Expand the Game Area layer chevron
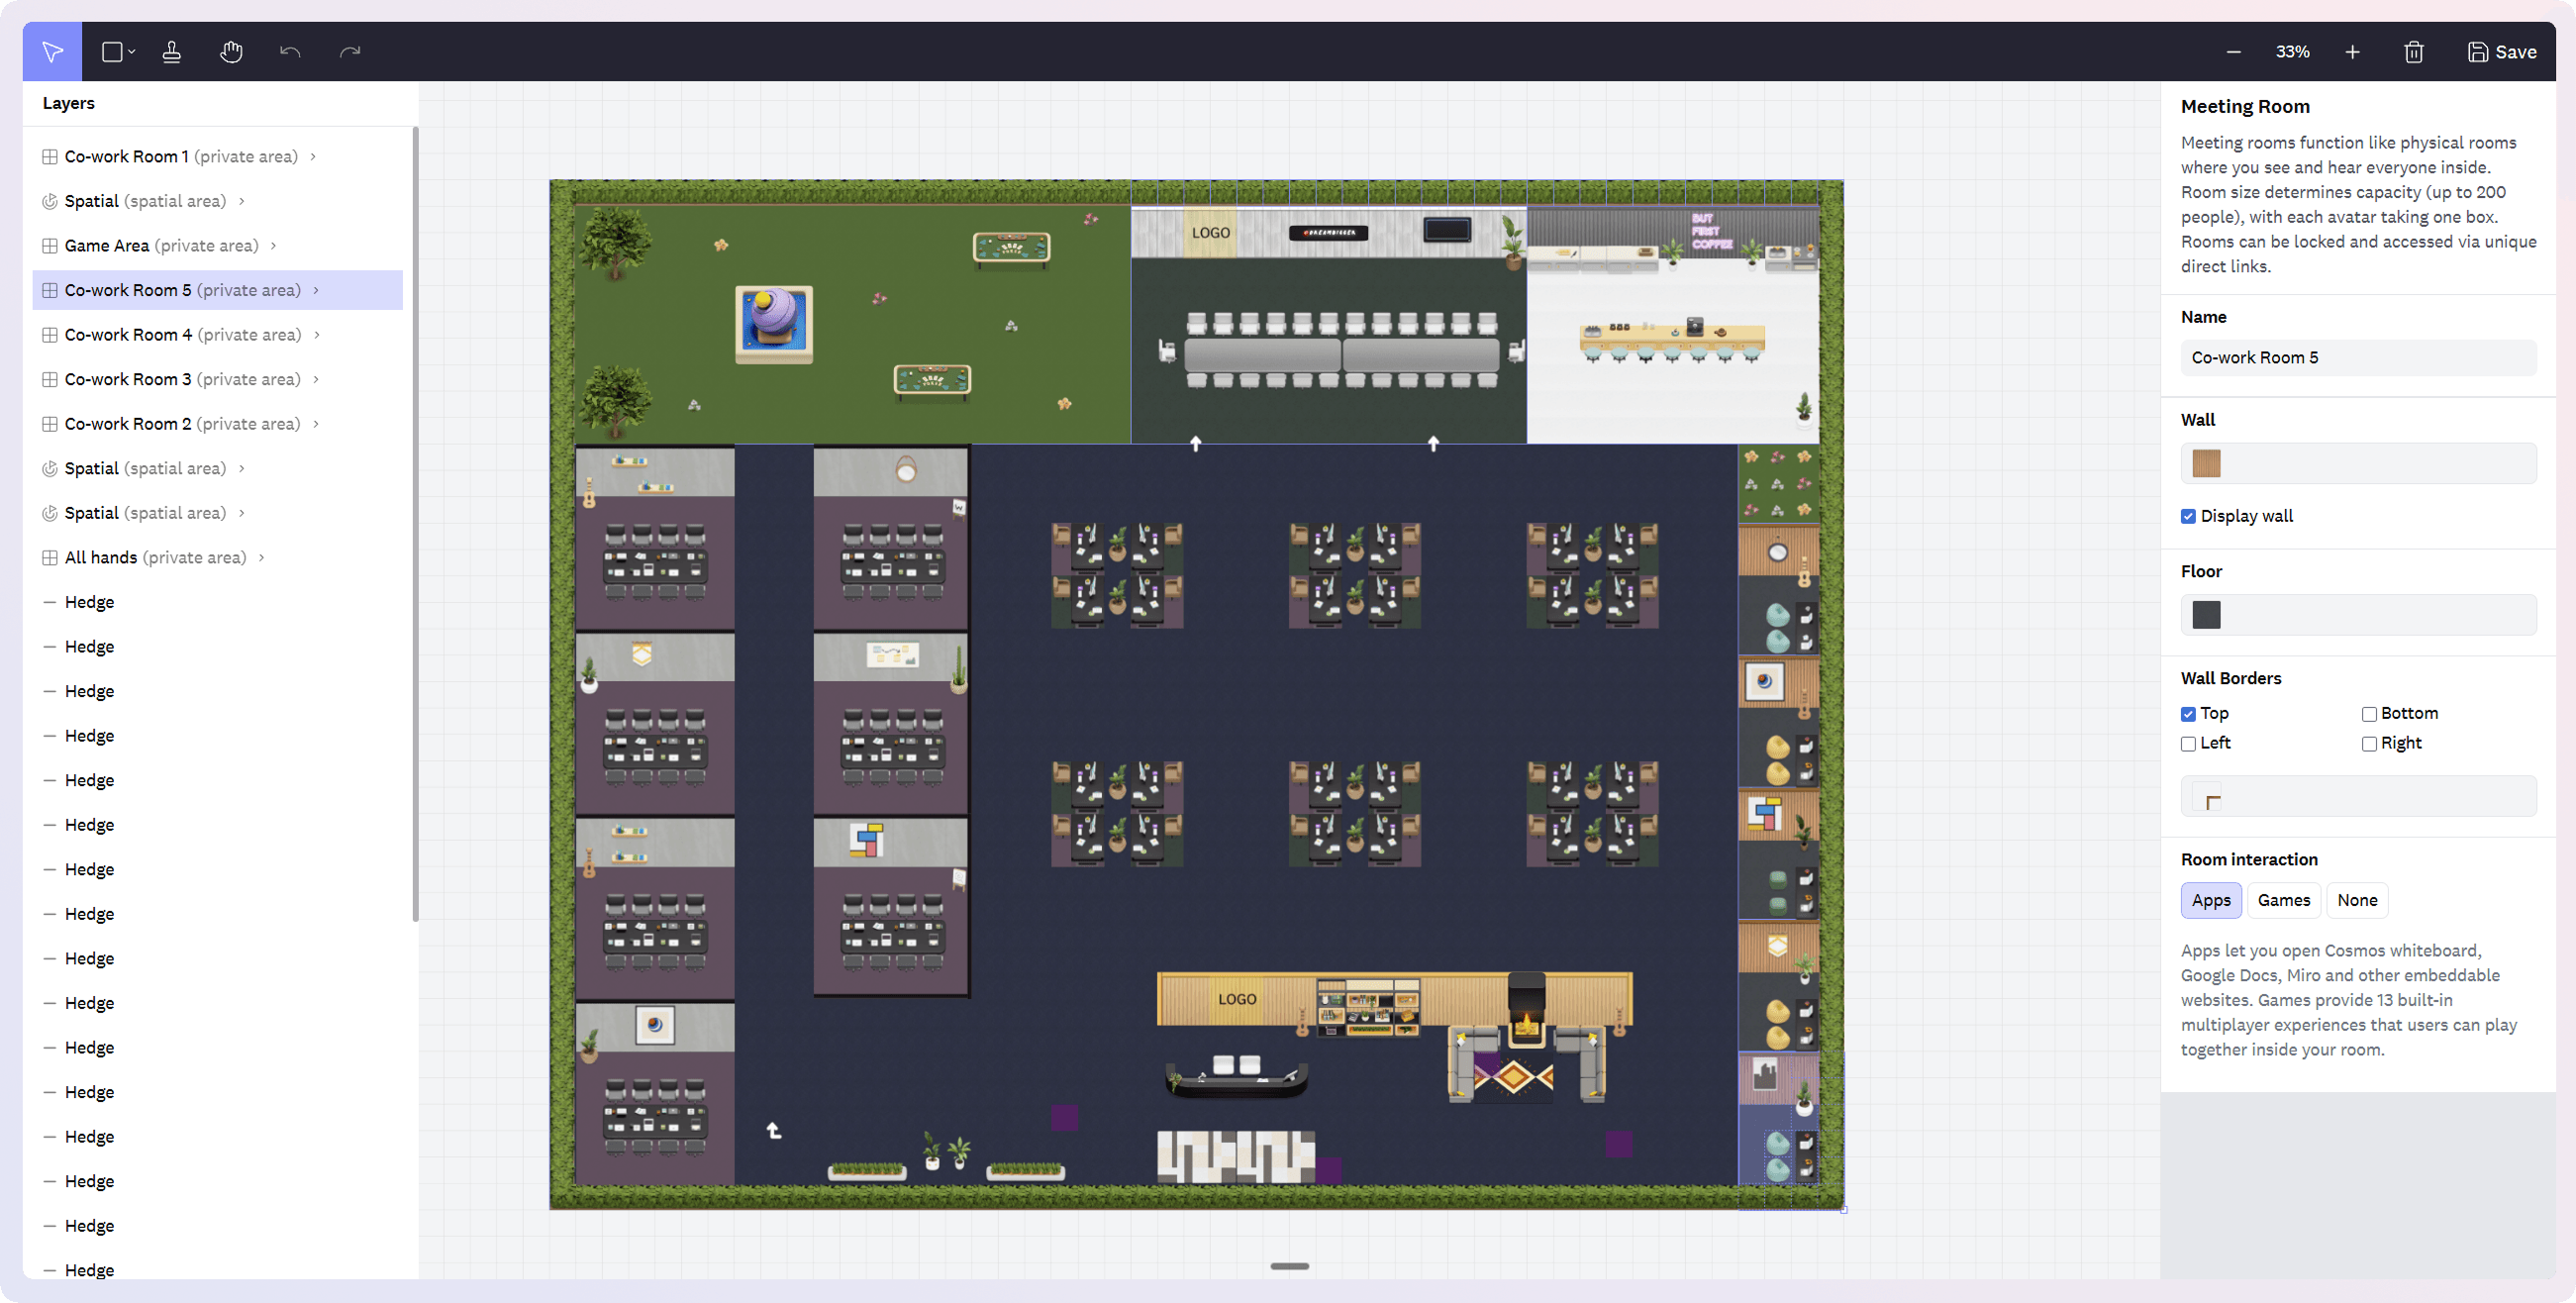The image size is (2576, 1303). point(273,245)
